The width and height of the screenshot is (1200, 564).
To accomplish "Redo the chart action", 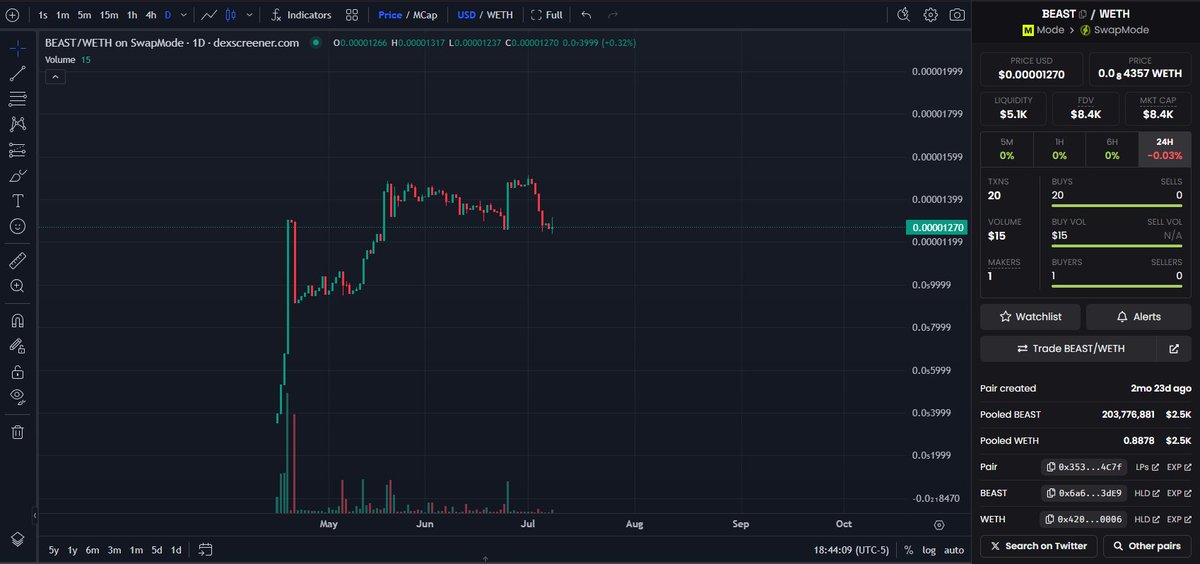I will click(612, 15).
